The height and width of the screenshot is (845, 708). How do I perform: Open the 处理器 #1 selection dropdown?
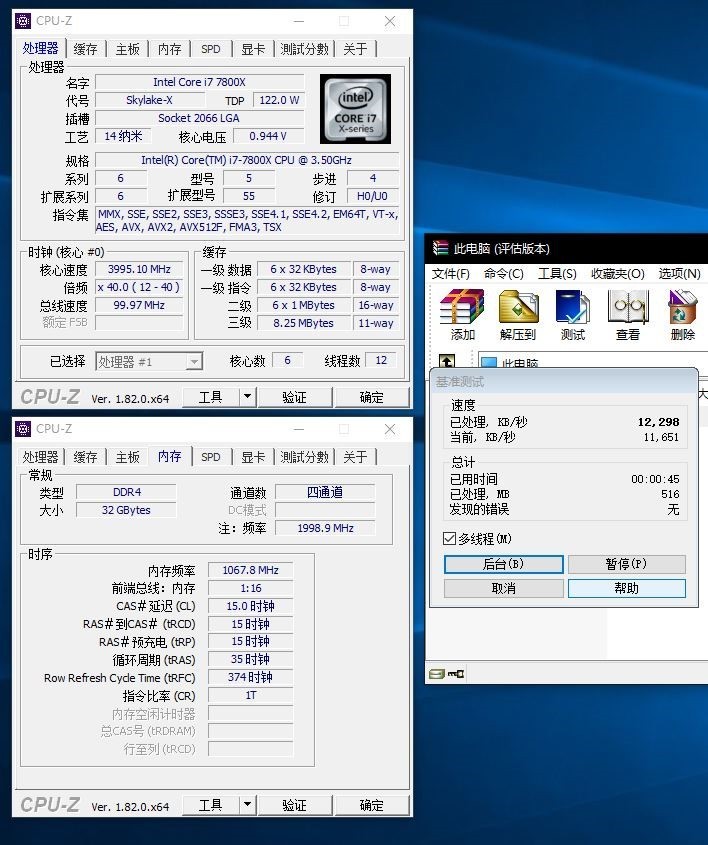(x=194, y=361)
